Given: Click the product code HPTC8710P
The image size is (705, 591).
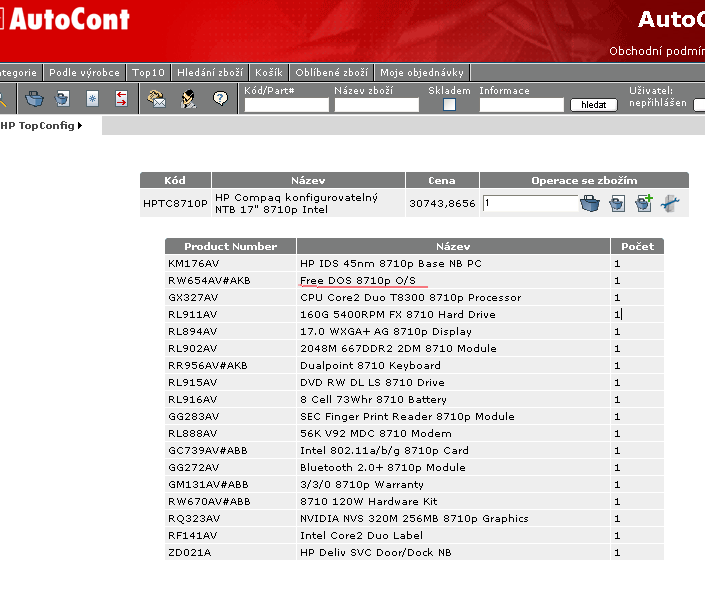Looking at the screenshot, I should pos(175,203).
